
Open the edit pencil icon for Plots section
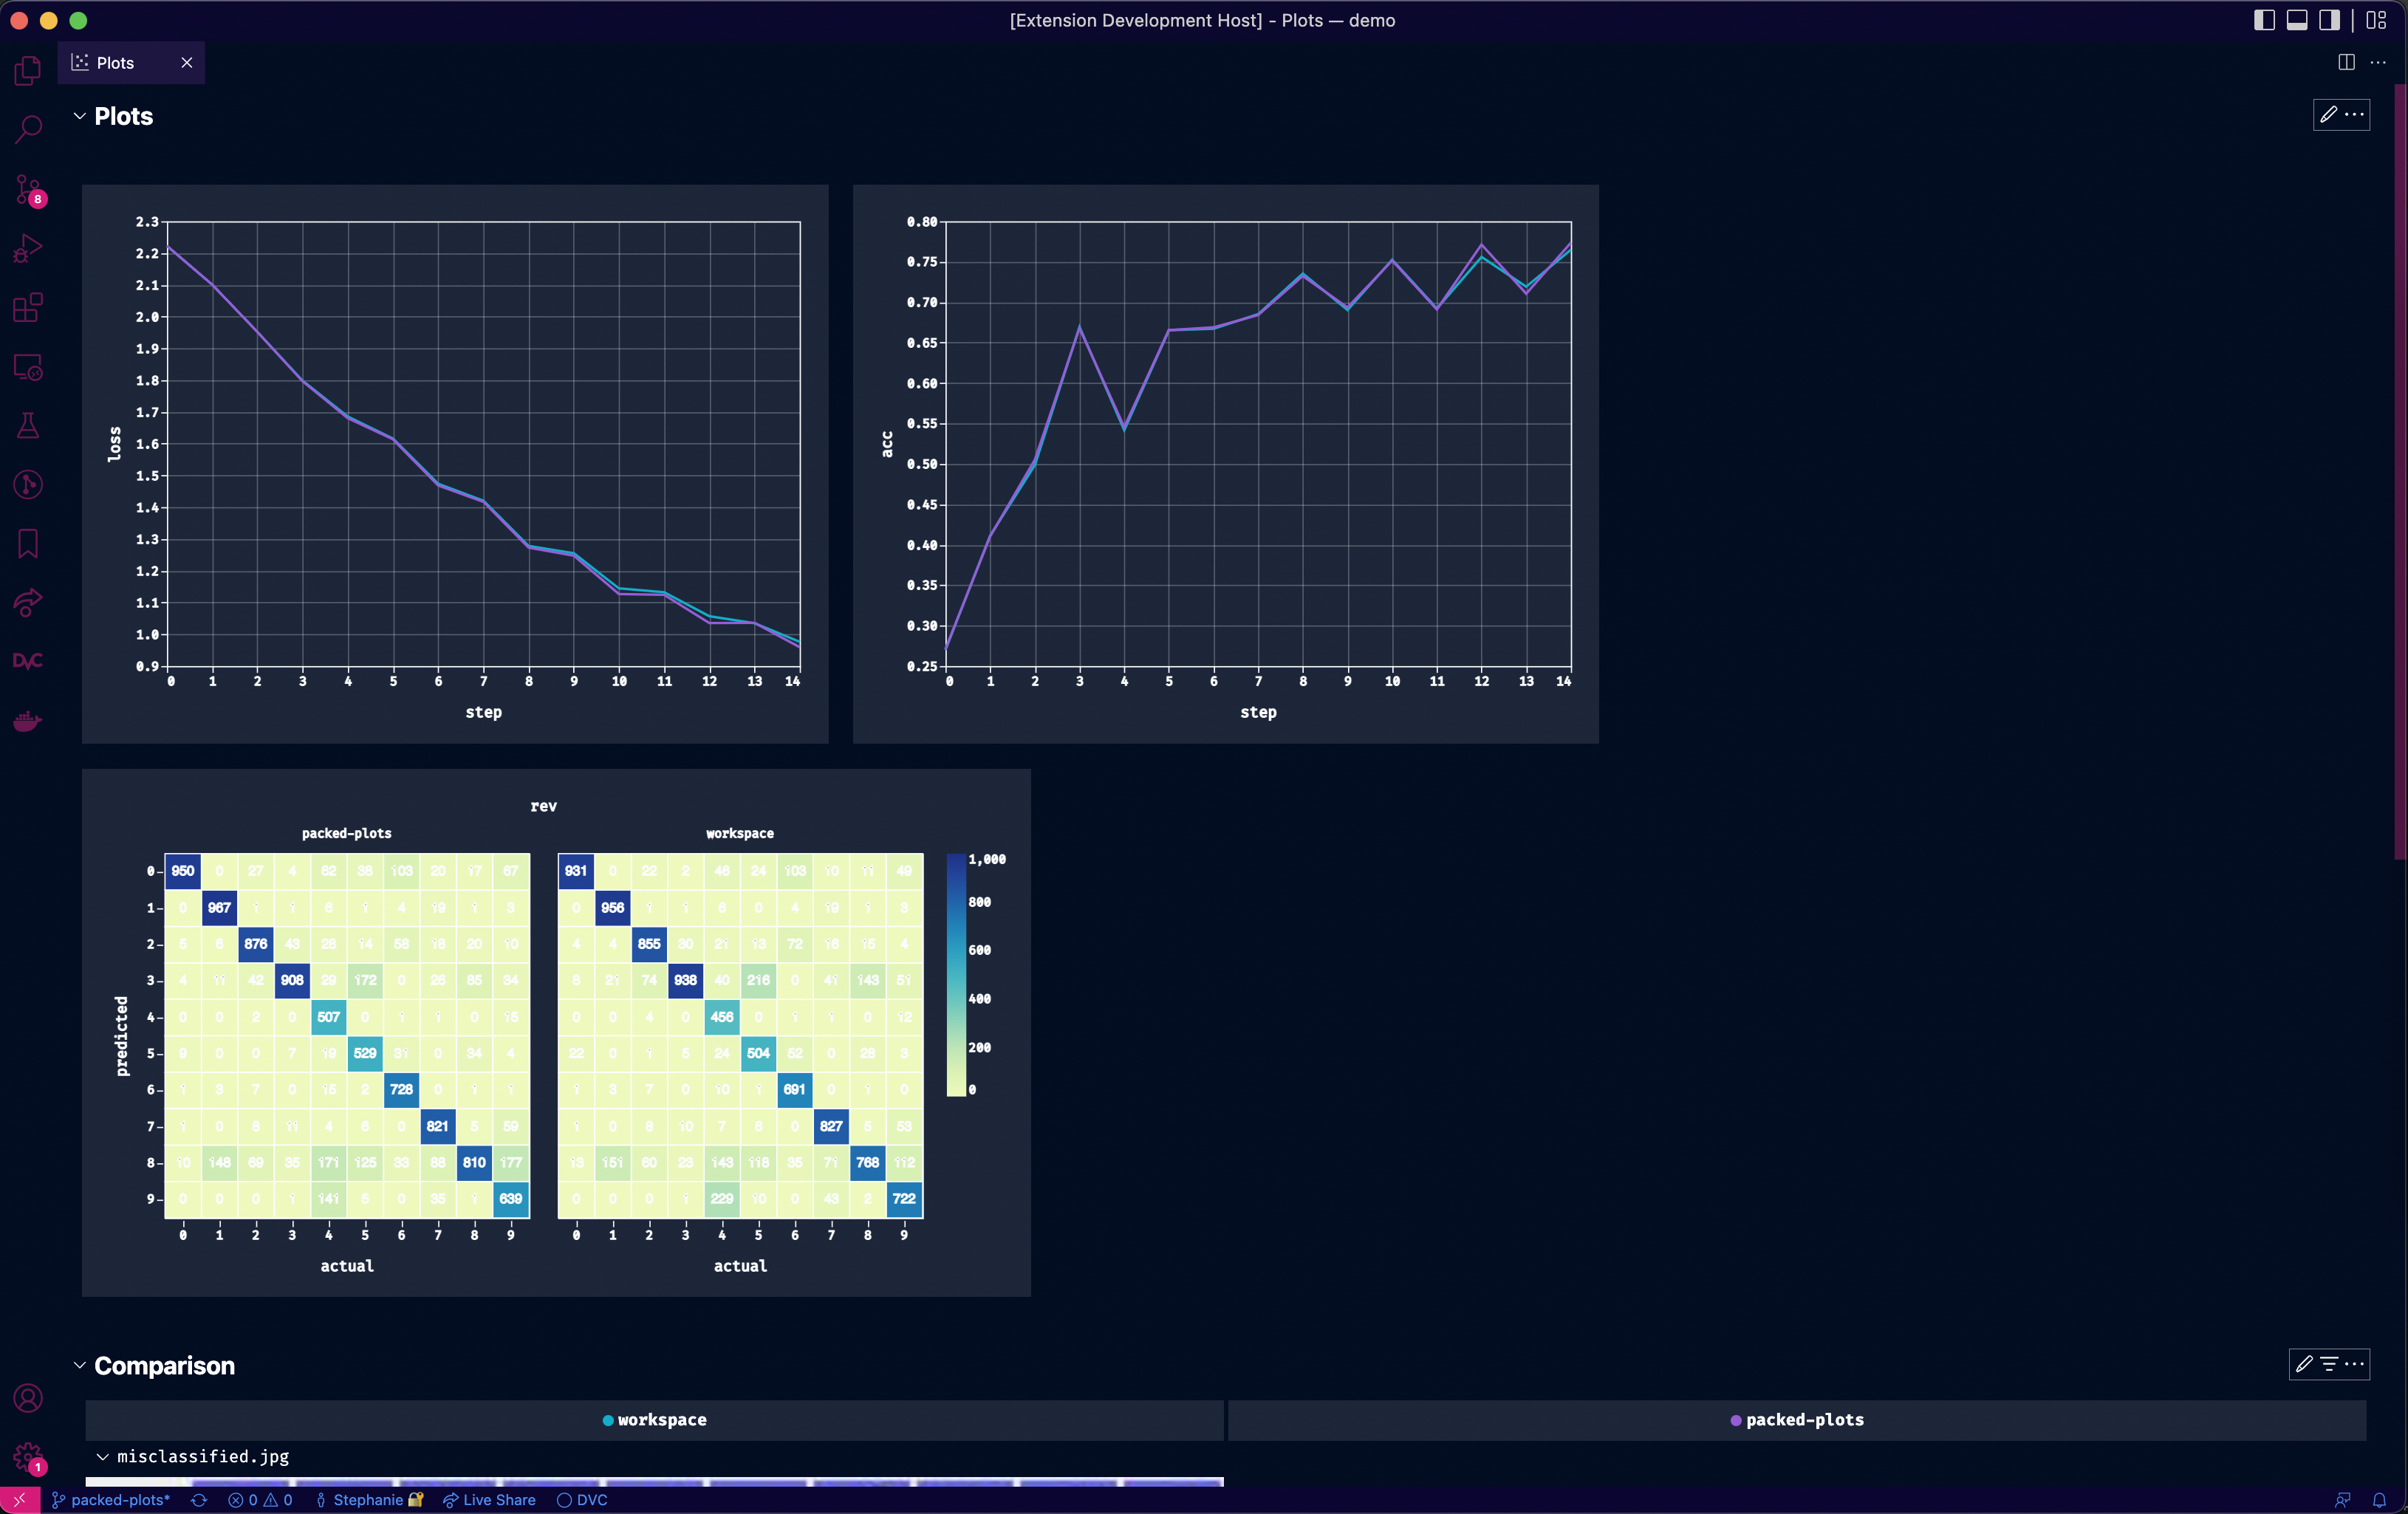[x=2329, y=115]
